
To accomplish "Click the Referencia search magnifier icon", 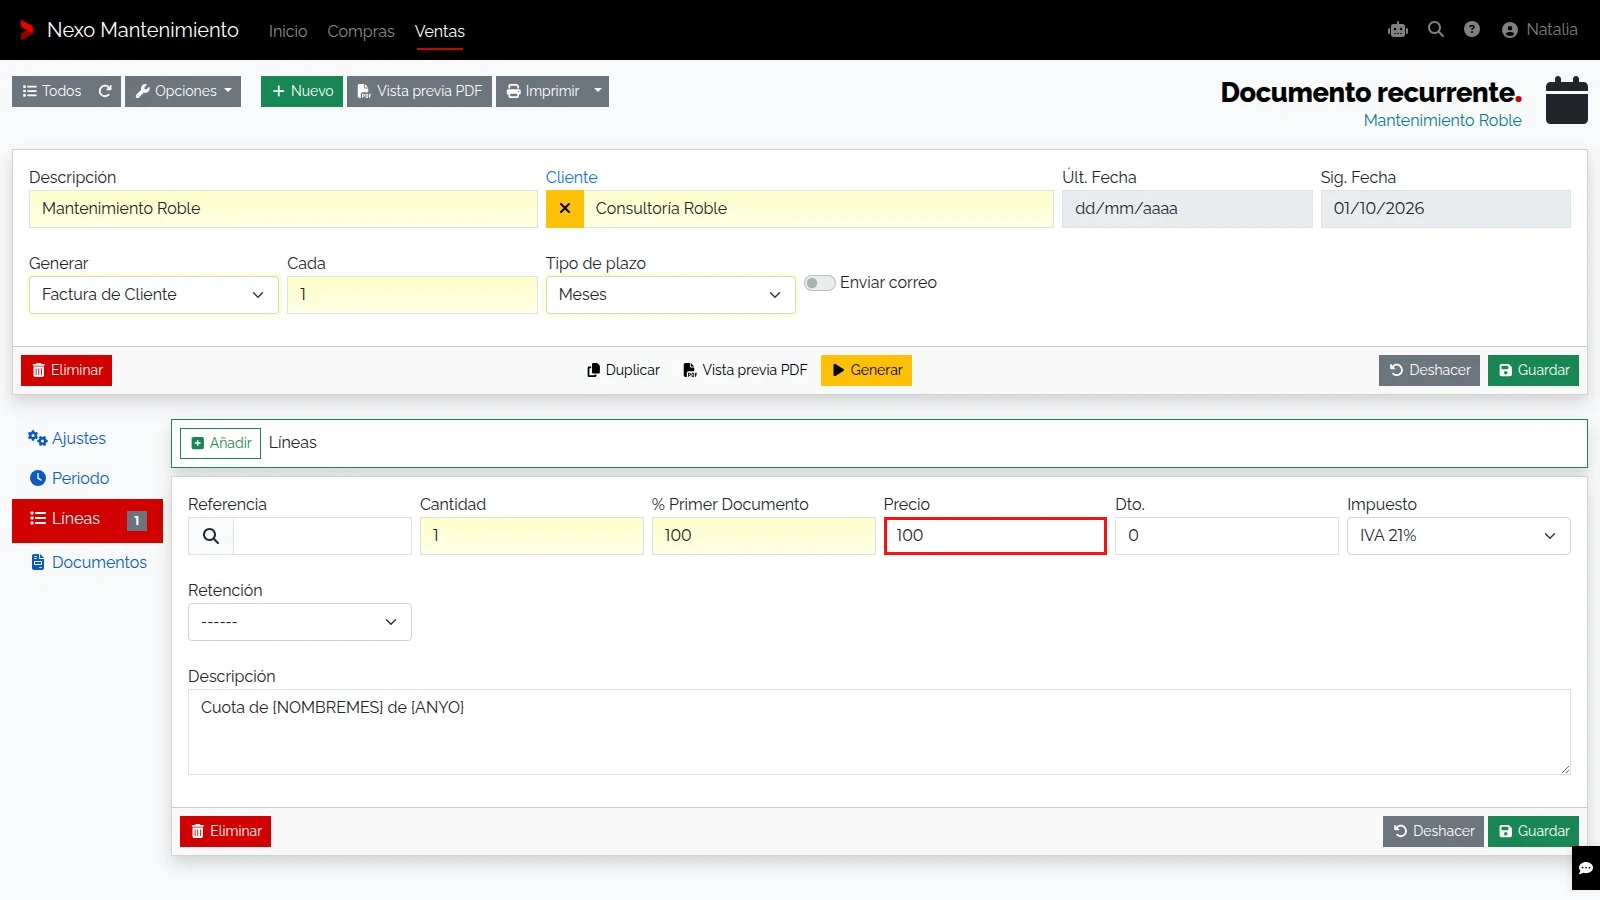I will coord(211,536).
